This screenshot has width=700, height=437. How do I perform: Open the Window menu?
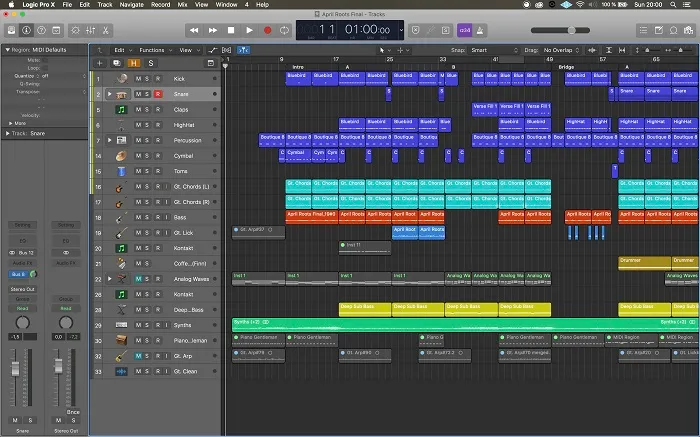[x=226, y=4]
